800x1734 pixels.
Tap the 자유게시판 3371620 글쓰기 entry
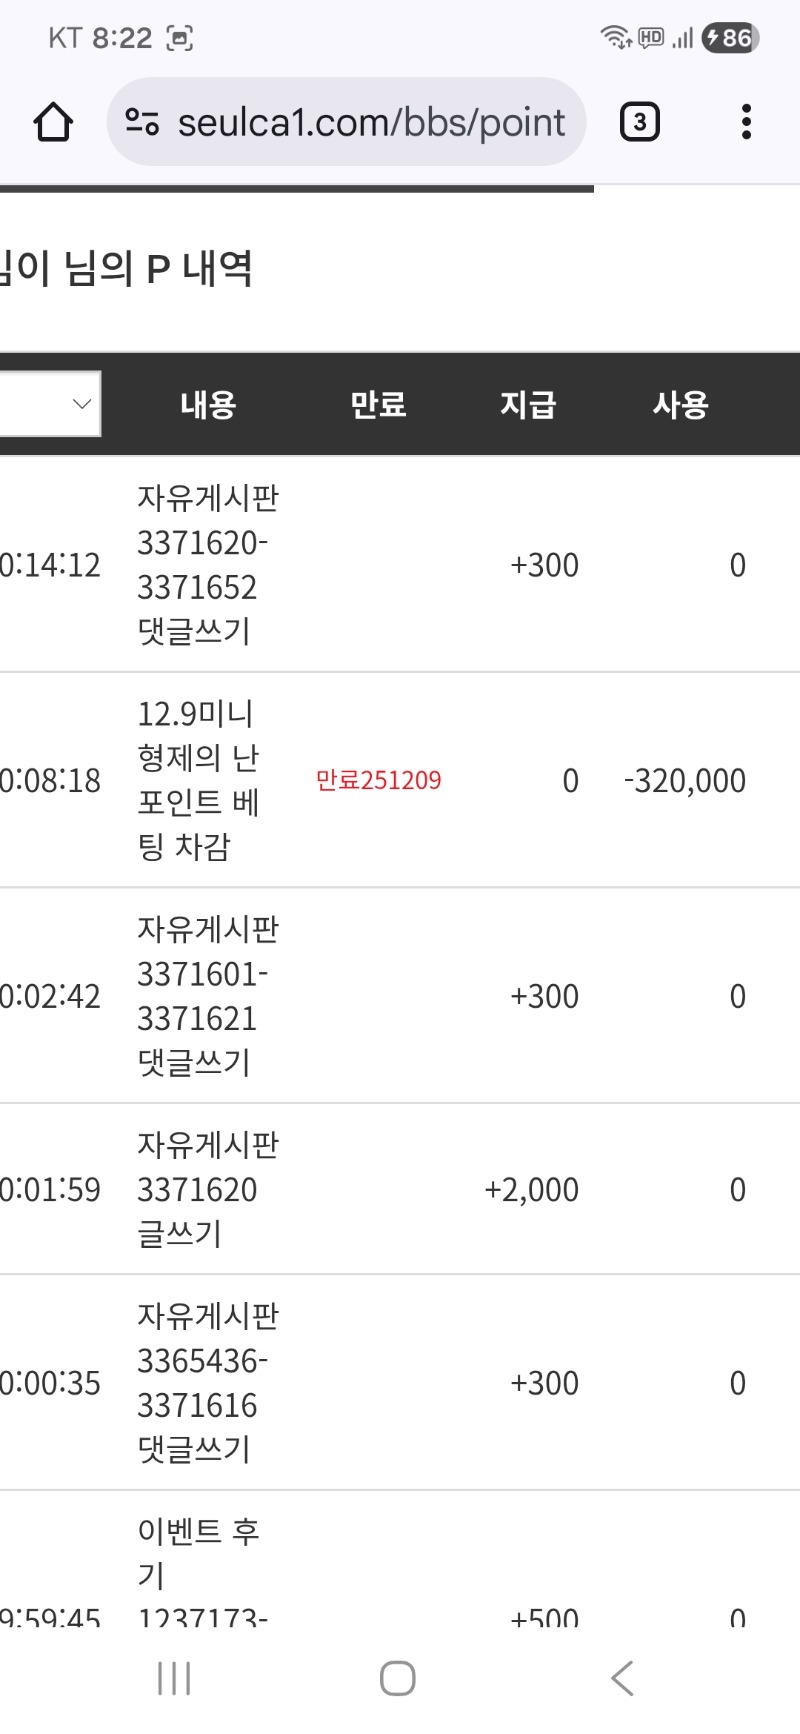(x=207, y=1189)
